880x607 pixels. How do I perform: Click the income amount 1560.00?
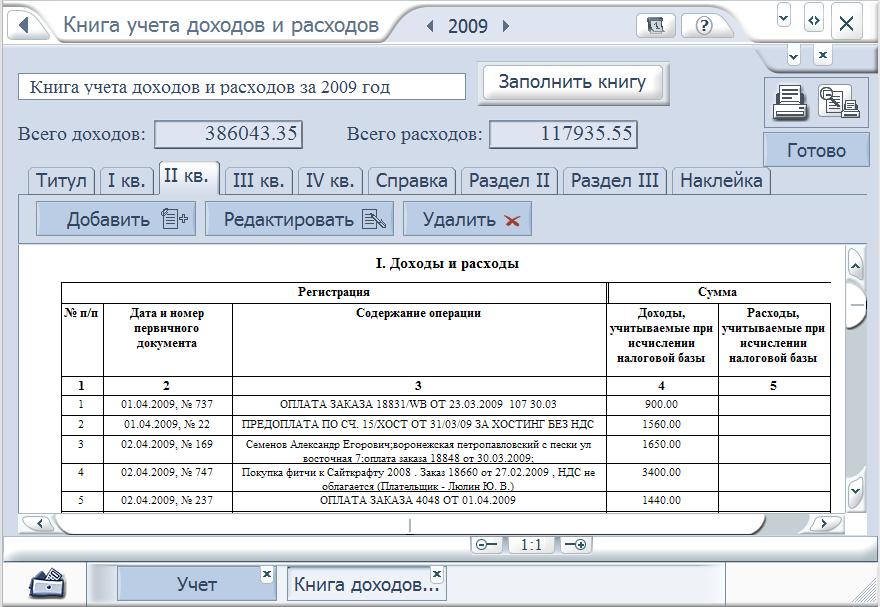(x=662, y=424)
